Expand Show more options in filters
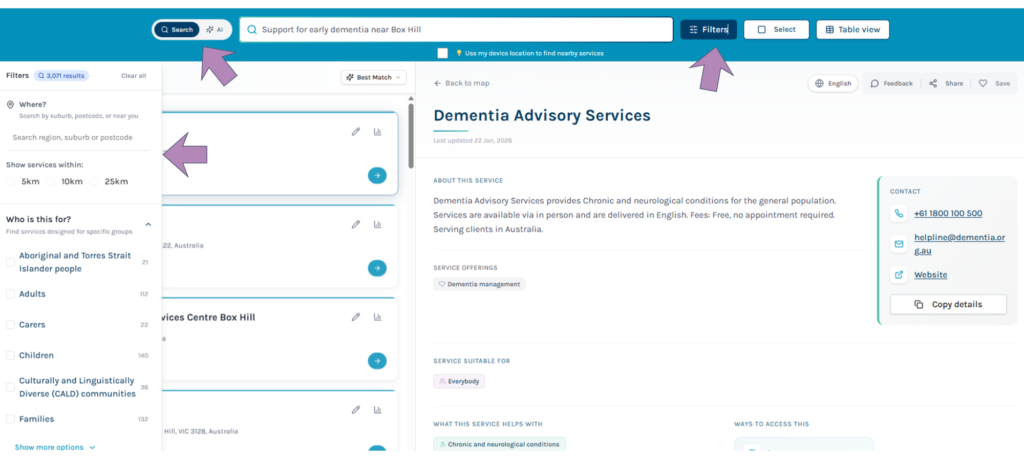 click(x=55, y=447)
